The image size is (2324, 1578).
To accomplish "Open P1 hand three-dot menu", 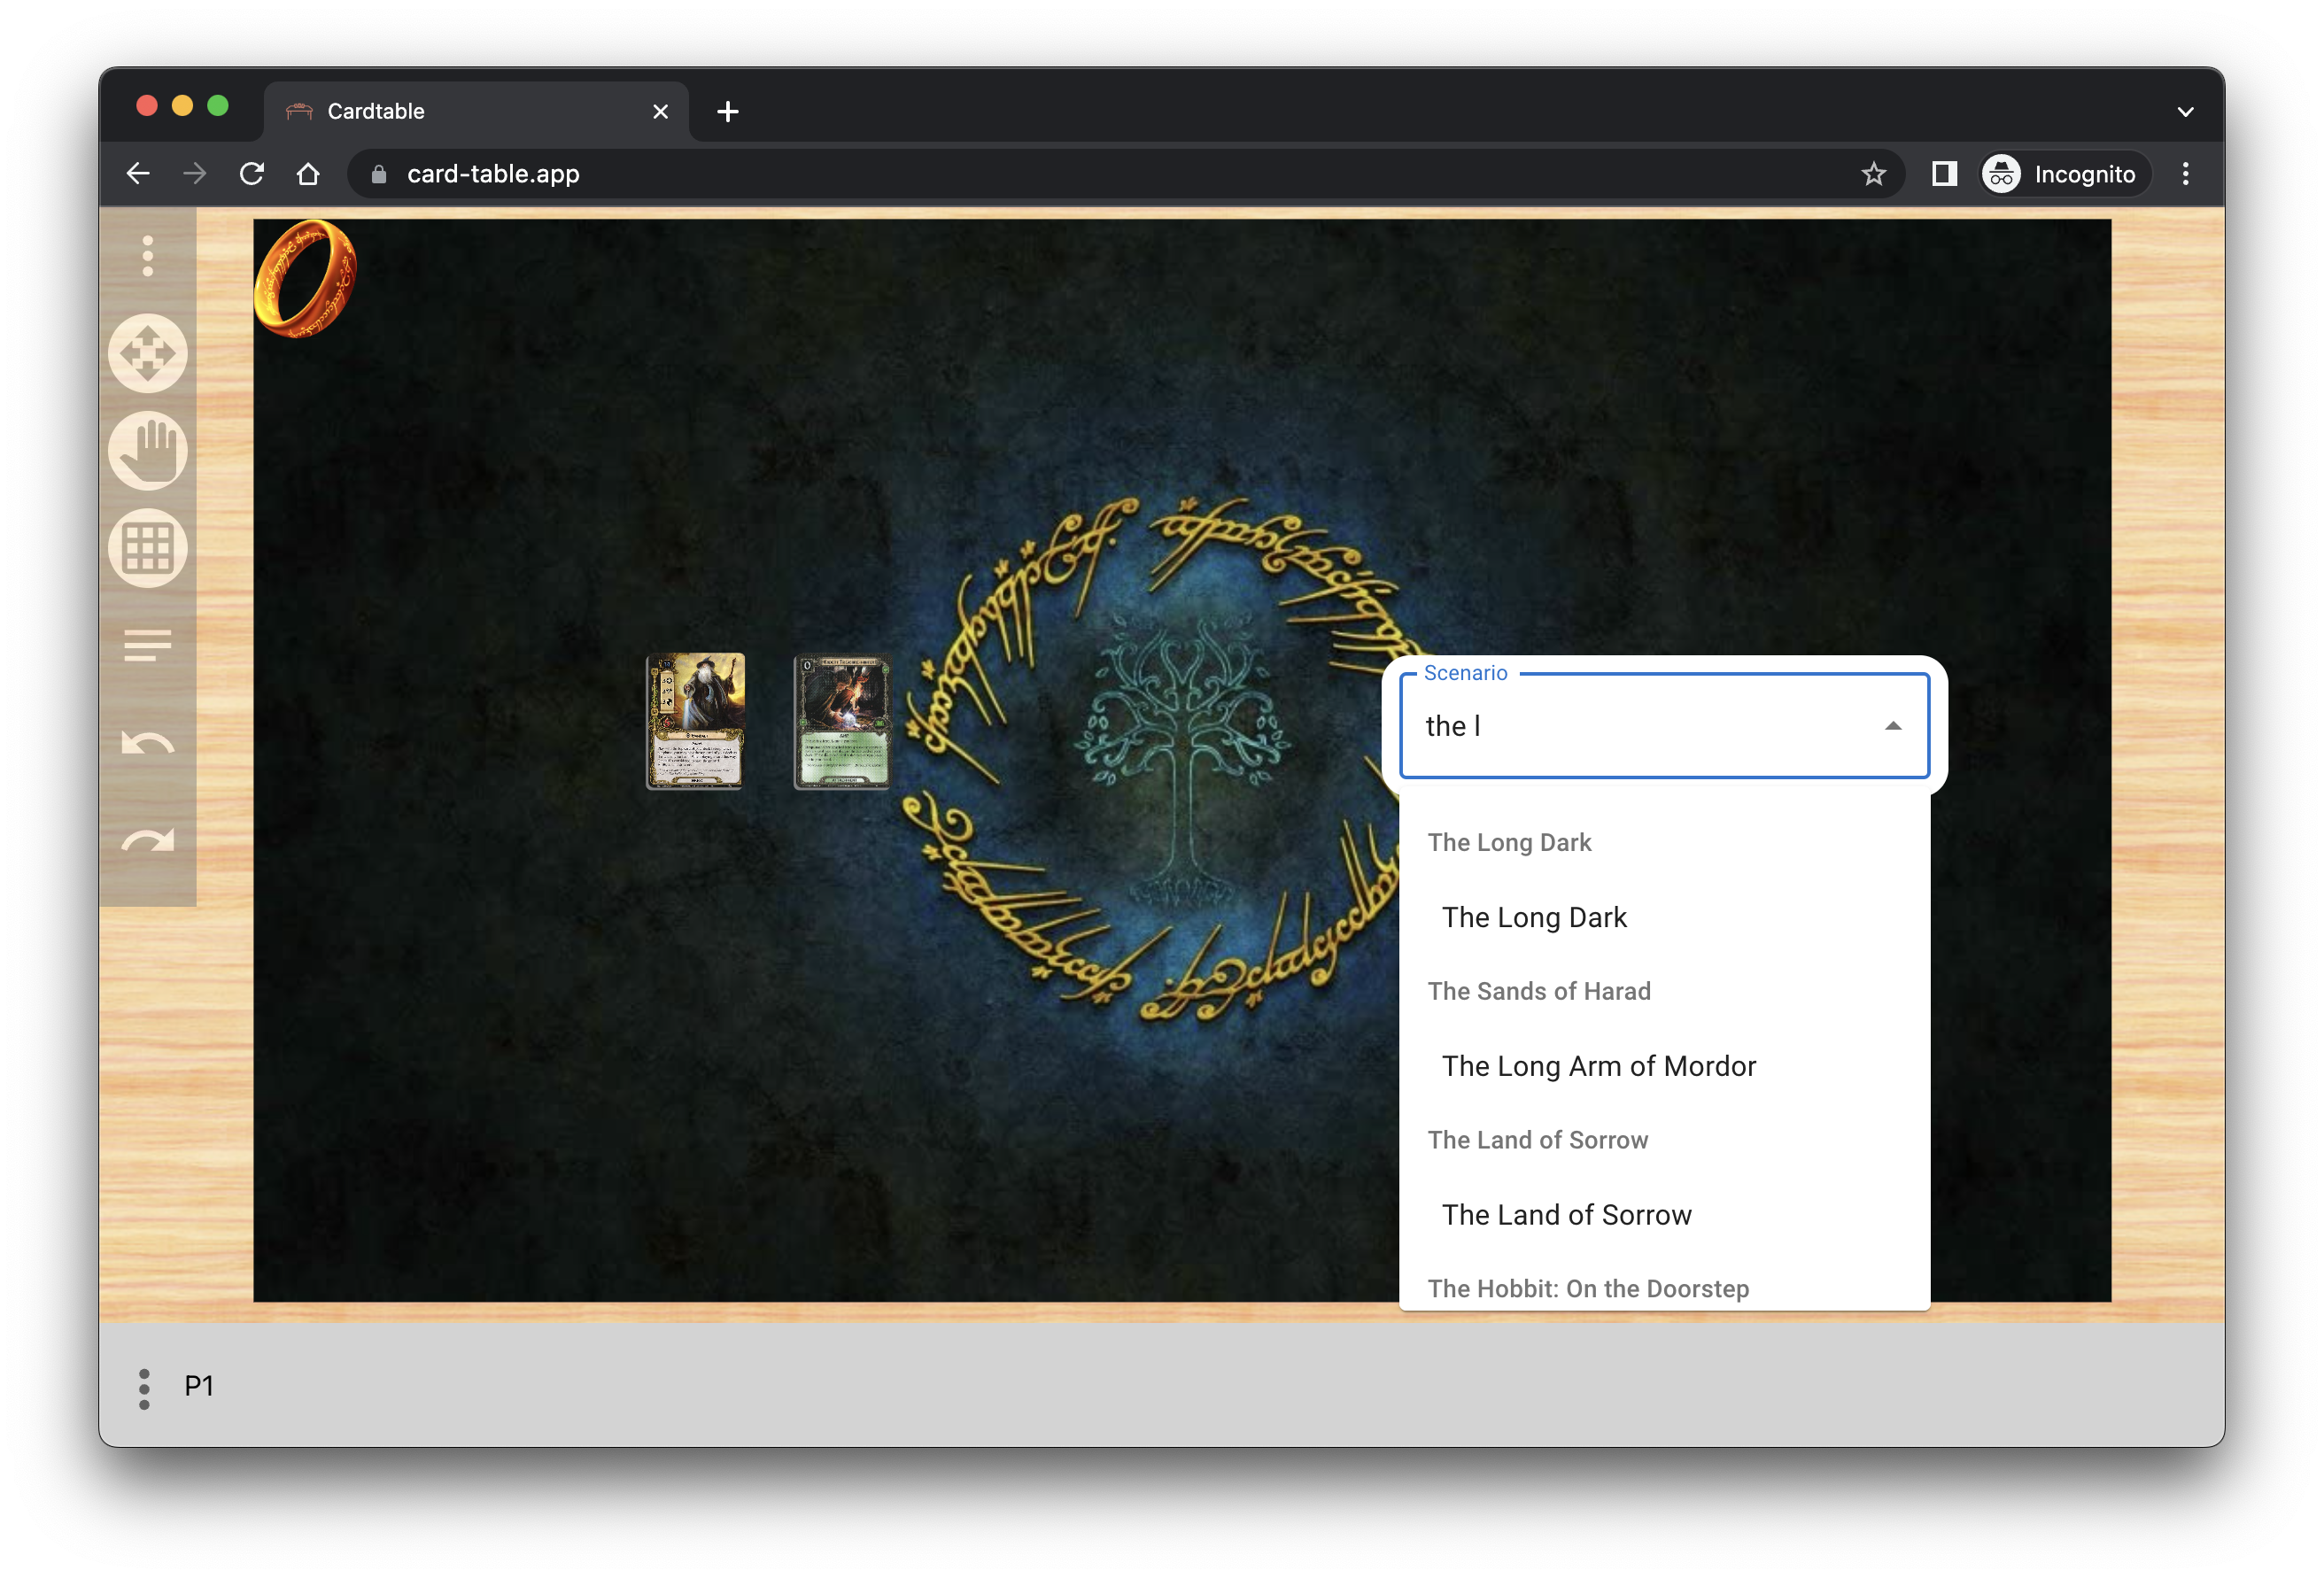I will coord(144,1389).
